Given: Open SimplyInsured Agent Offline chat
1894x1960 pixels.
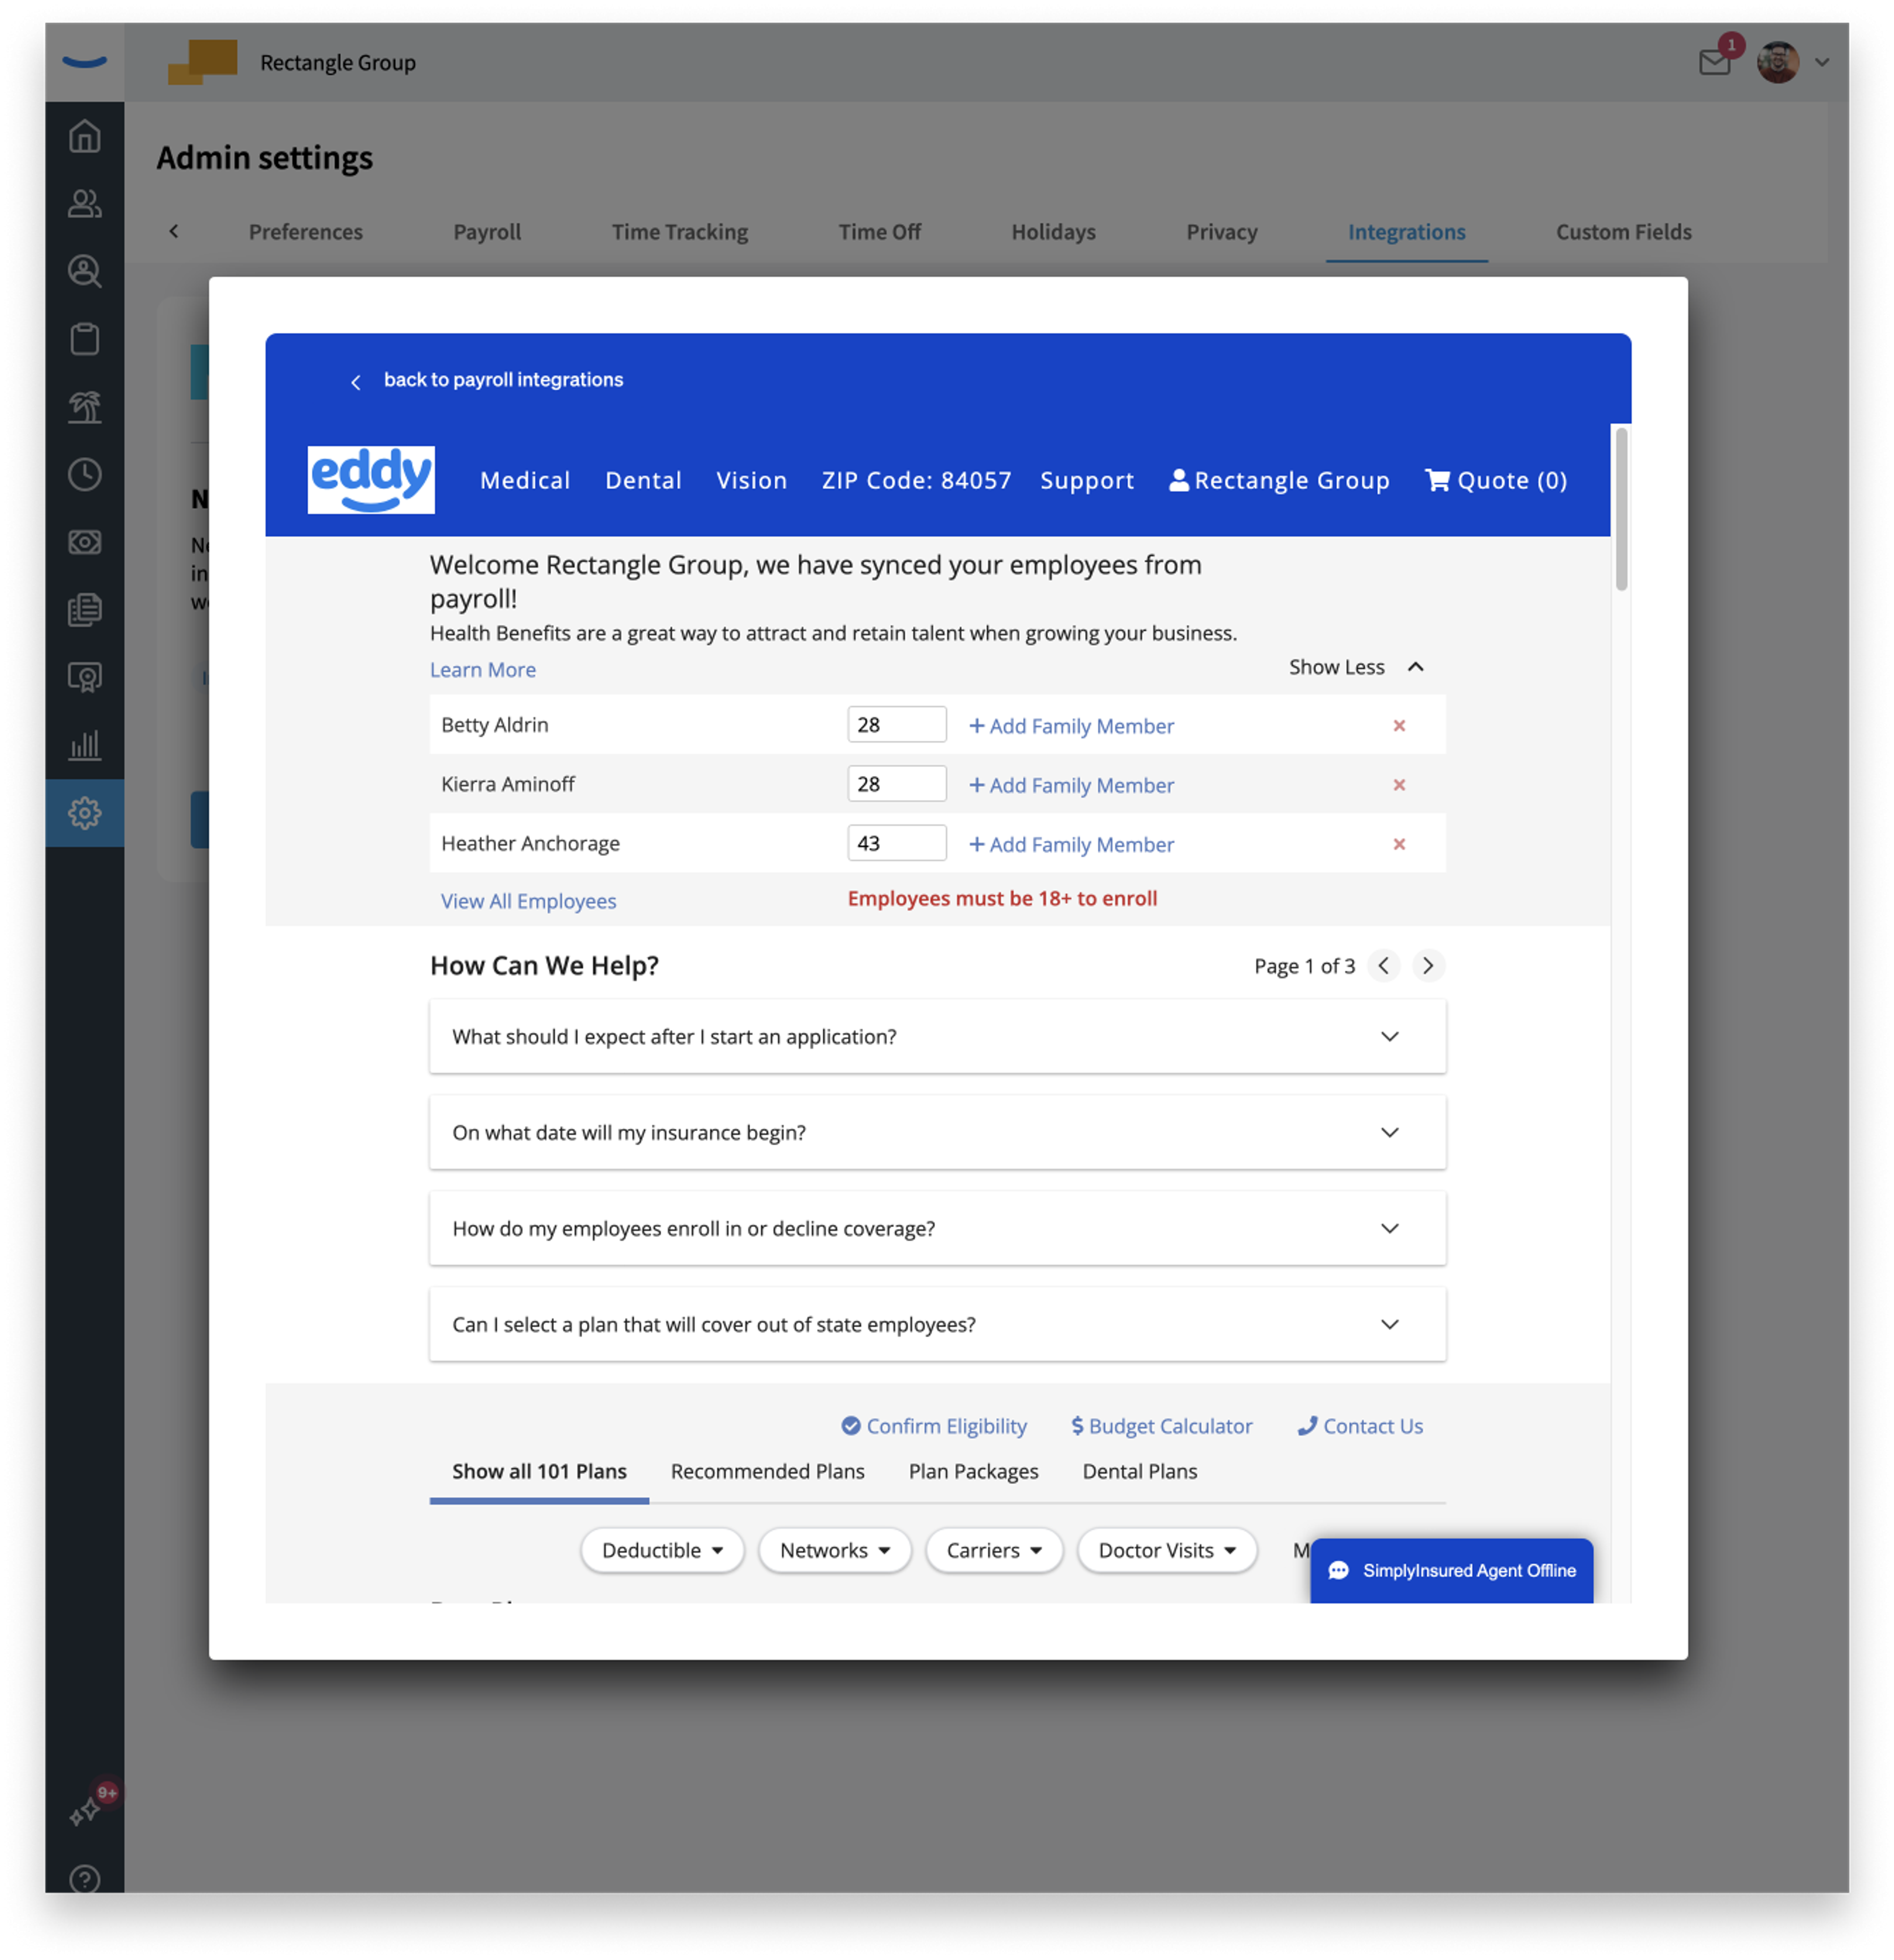Looking at the screenshot, I should pyautogui.click(x=1451, y=1570).
